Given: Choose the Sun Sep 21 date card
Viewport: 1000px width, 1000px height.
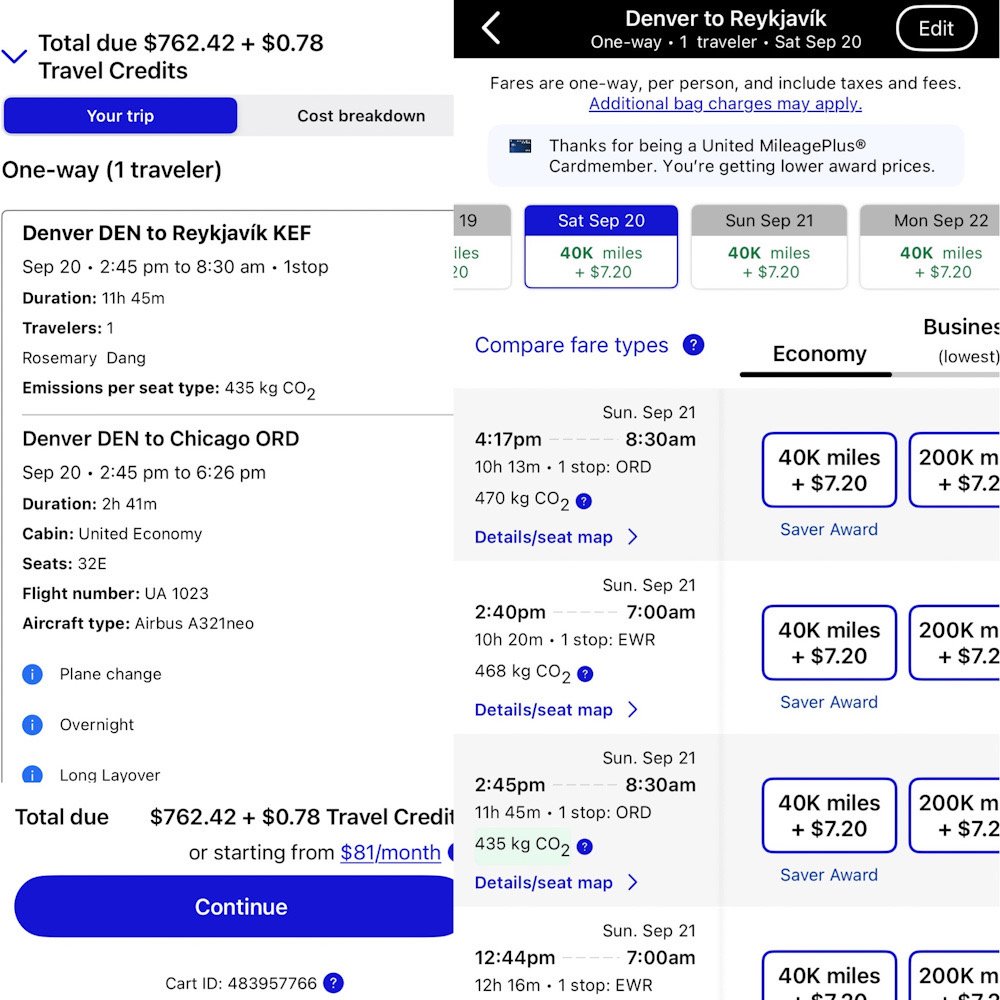Looking at the screenshot, I should 769,246.
